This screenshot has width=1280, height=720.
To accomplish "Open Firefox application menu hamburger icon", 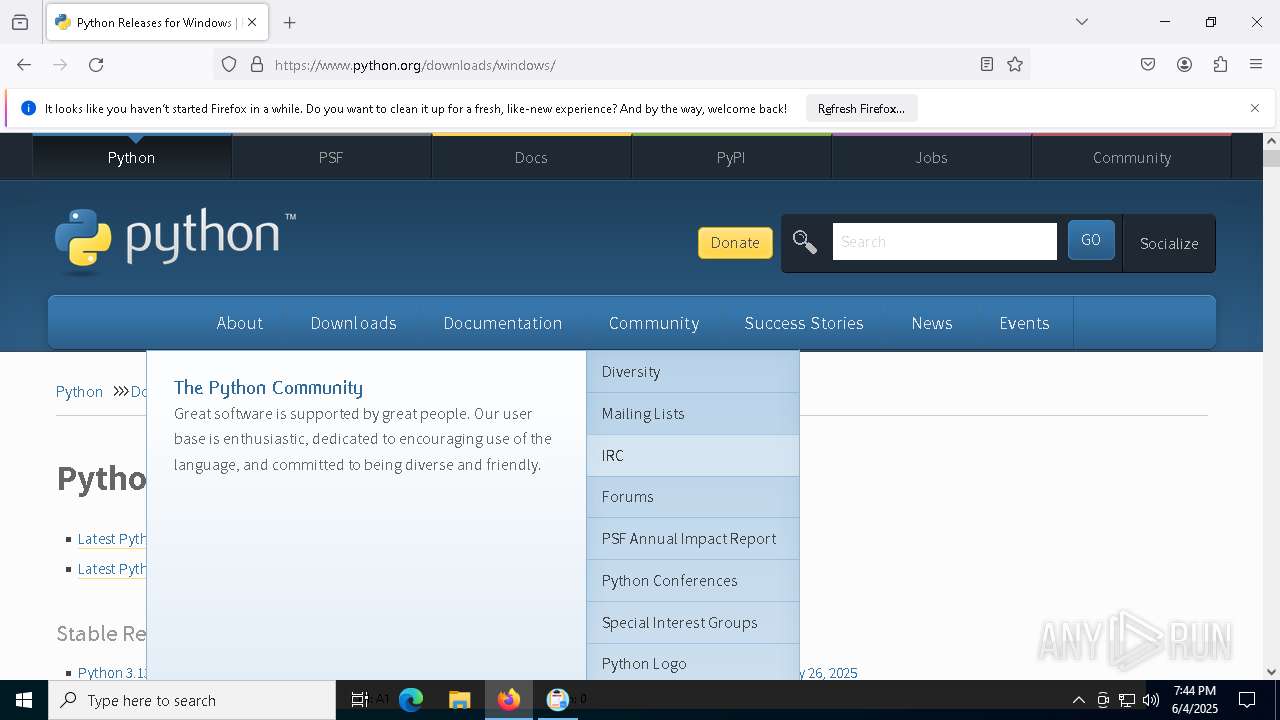I will [x=1256, y=65].
